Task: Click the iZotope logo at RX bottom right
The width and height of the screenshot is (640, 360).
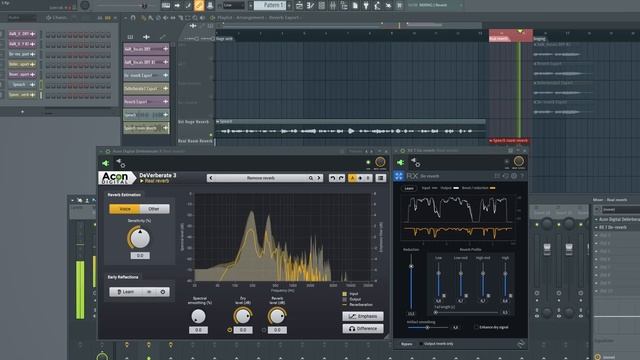Action: [x=520, y=344]
